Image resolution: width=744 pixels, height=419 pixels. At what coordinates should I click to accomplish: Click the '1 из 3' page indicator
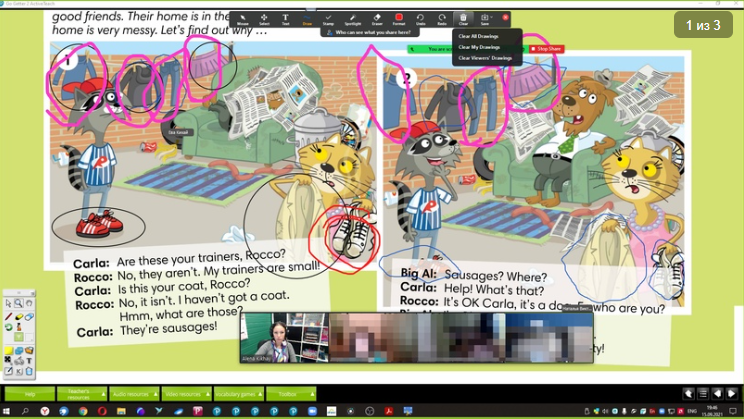click(703, 25)
